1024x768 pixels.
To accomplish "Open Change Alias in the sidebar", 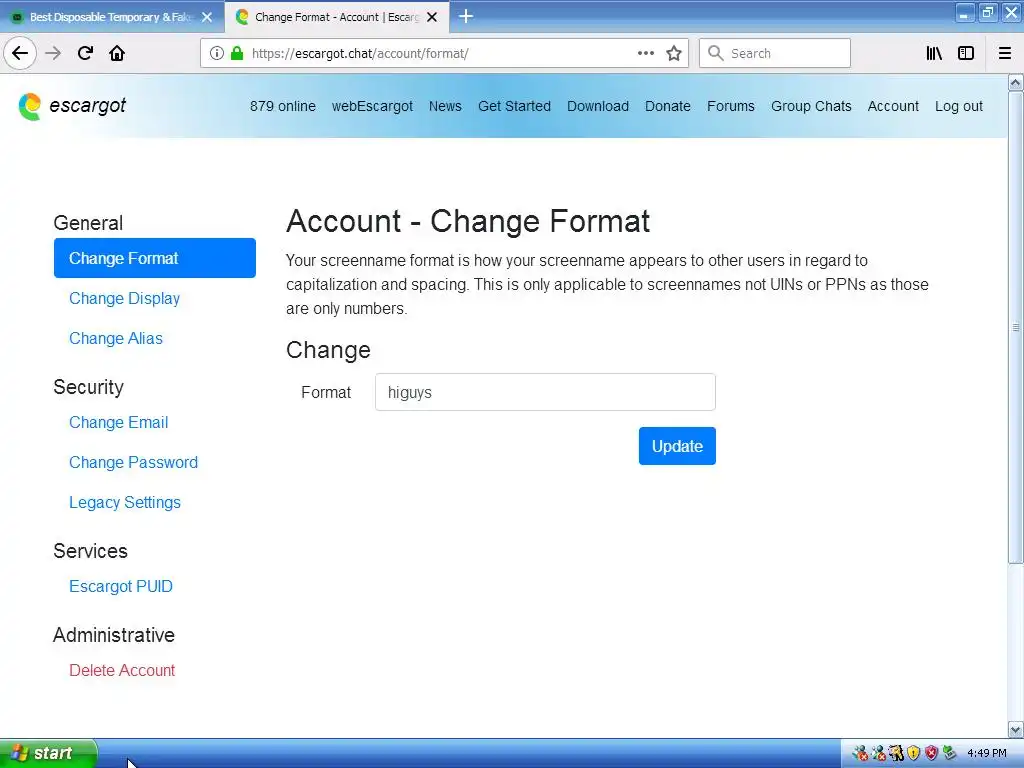I will [x=116, y=338].
